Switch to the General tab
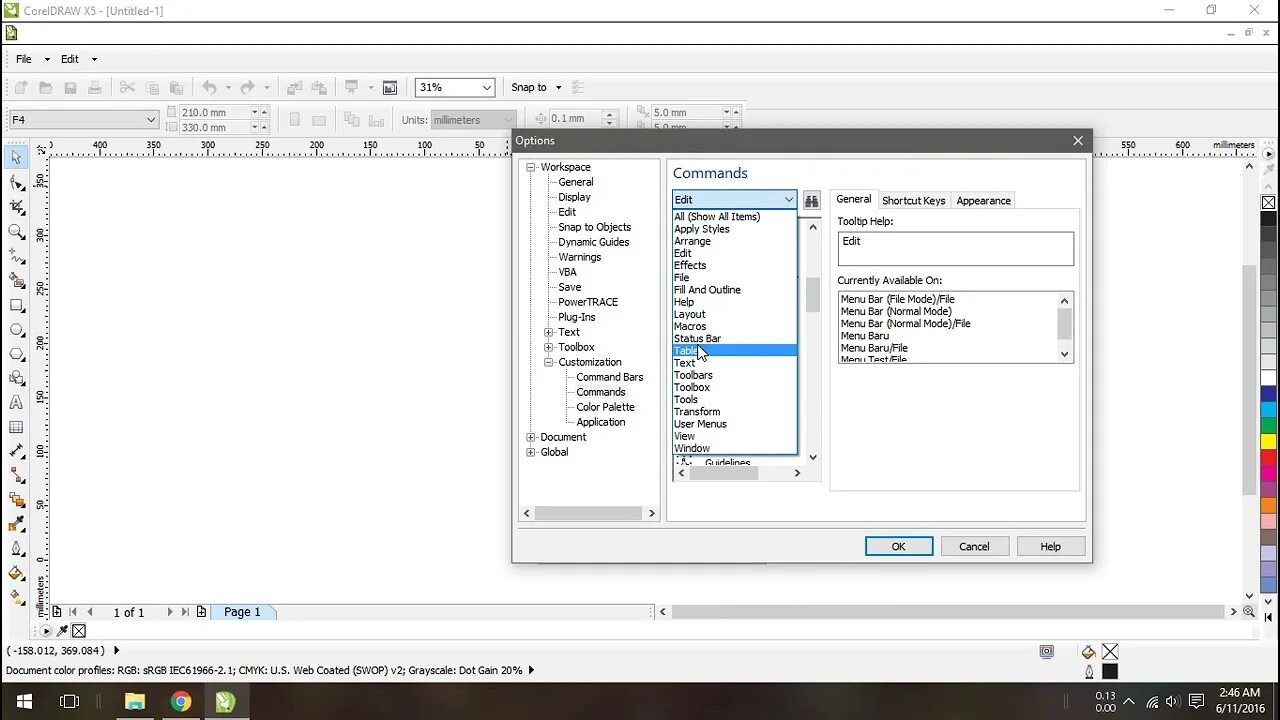 (x=853, y=199)
